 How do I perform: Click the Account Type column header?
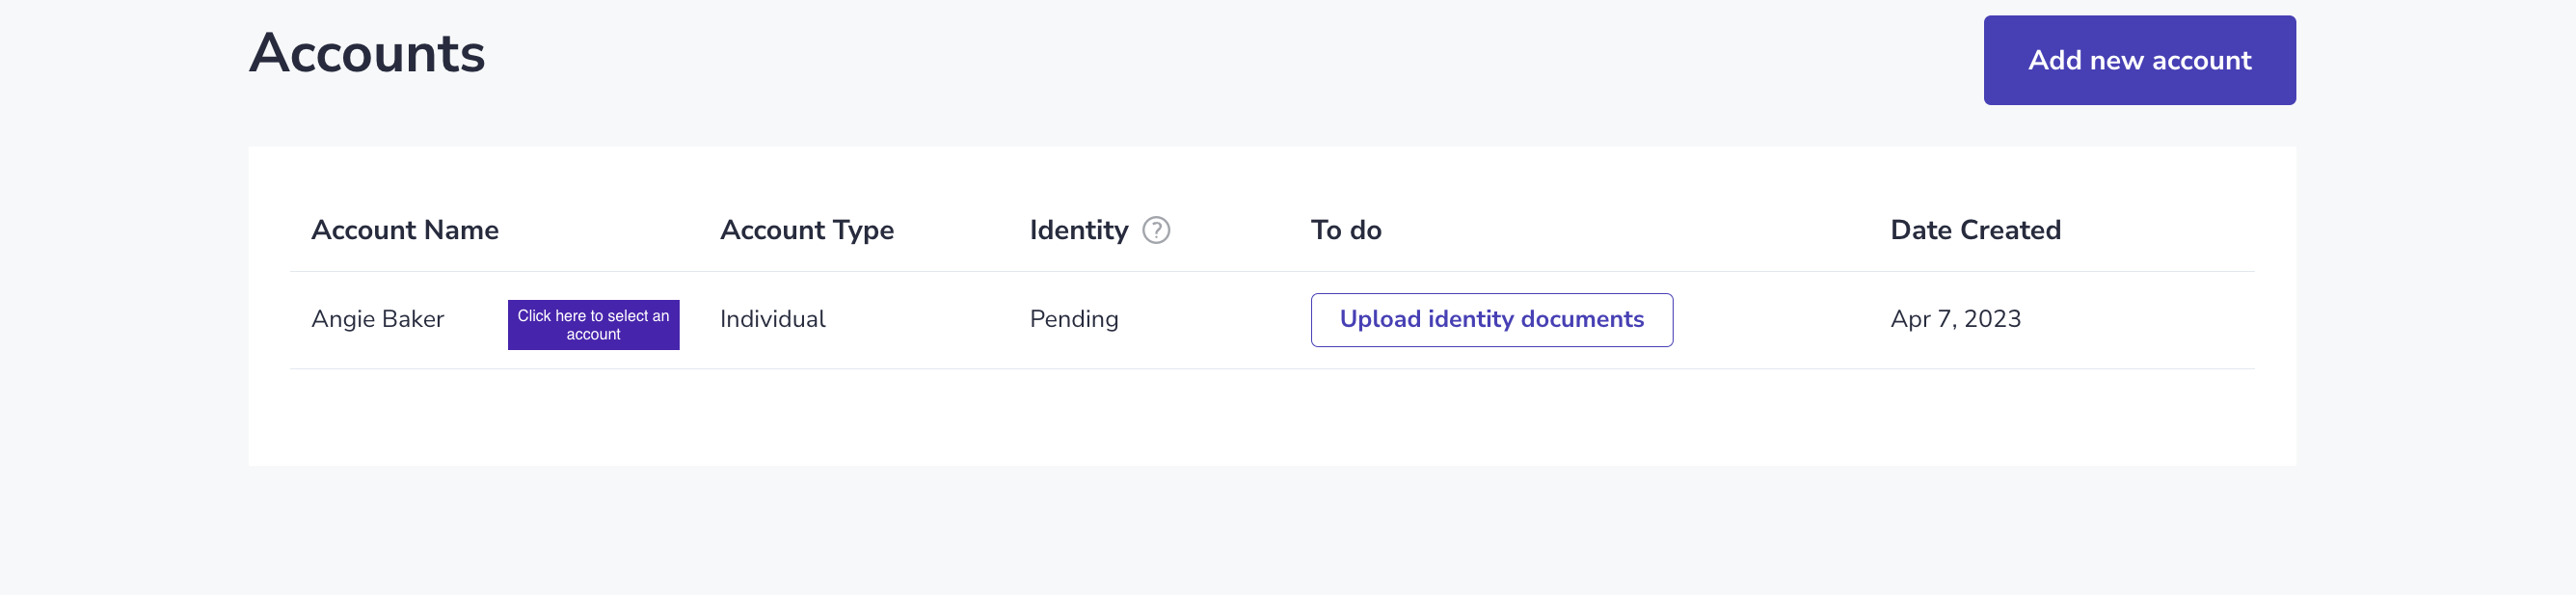(x=807, y=231)
